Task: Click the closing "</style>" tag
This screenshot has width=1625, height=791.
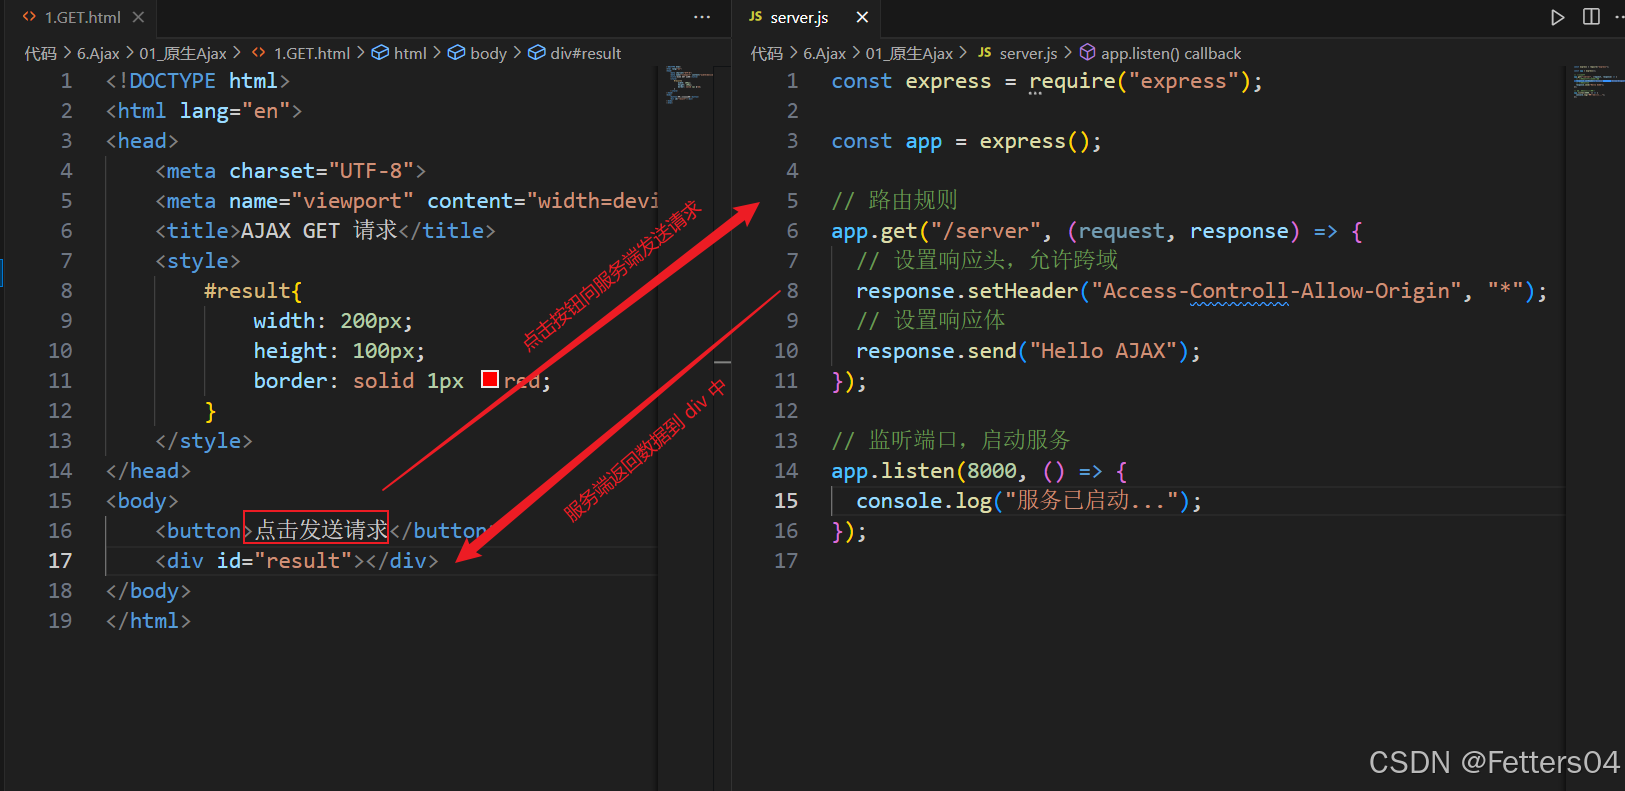Action: pos(204,441)
